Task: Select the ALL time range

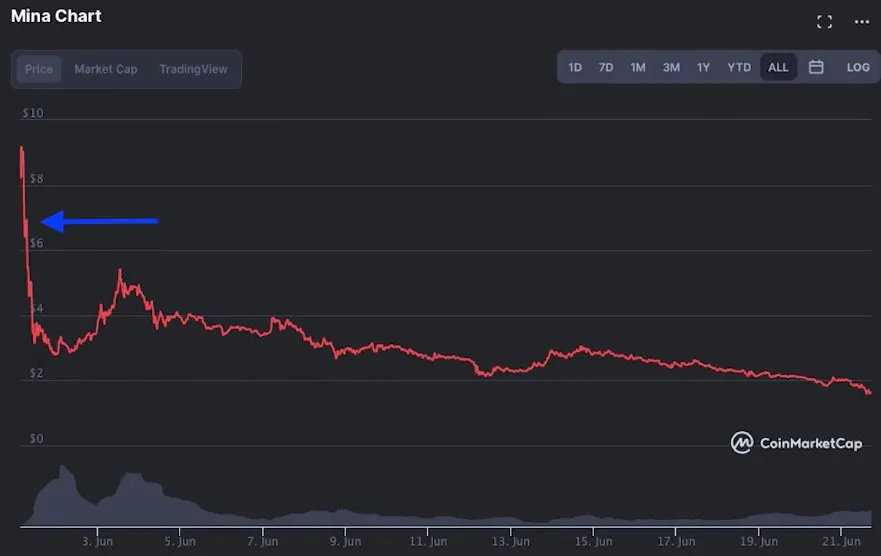Action: pos(778,67)
